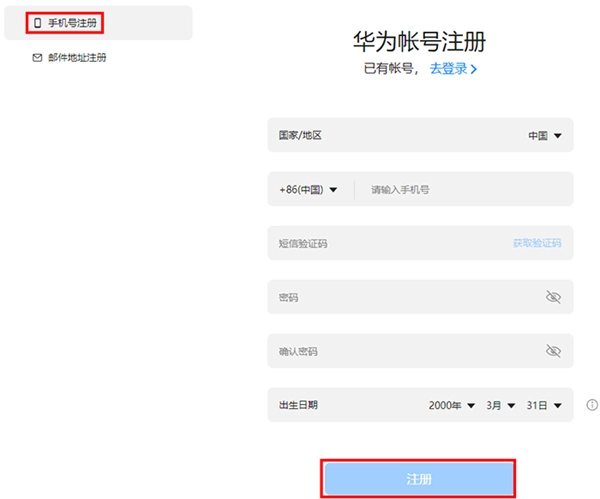Focus the 请输入手机号 phone number field
Image resolution: width=600 pixels, height=499 pixels.
[x=460, y=189]
